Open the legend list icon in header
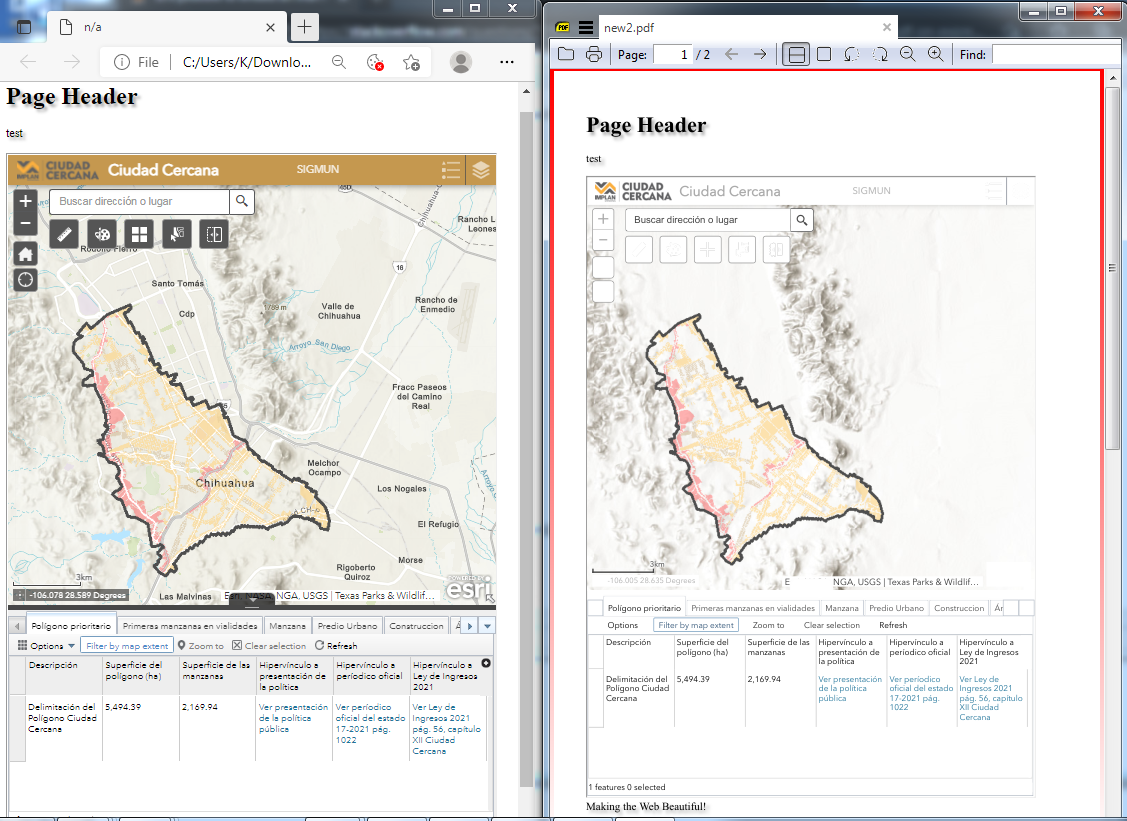The width and height of the screenshot is (1127, 821). [x=451, y=170]
